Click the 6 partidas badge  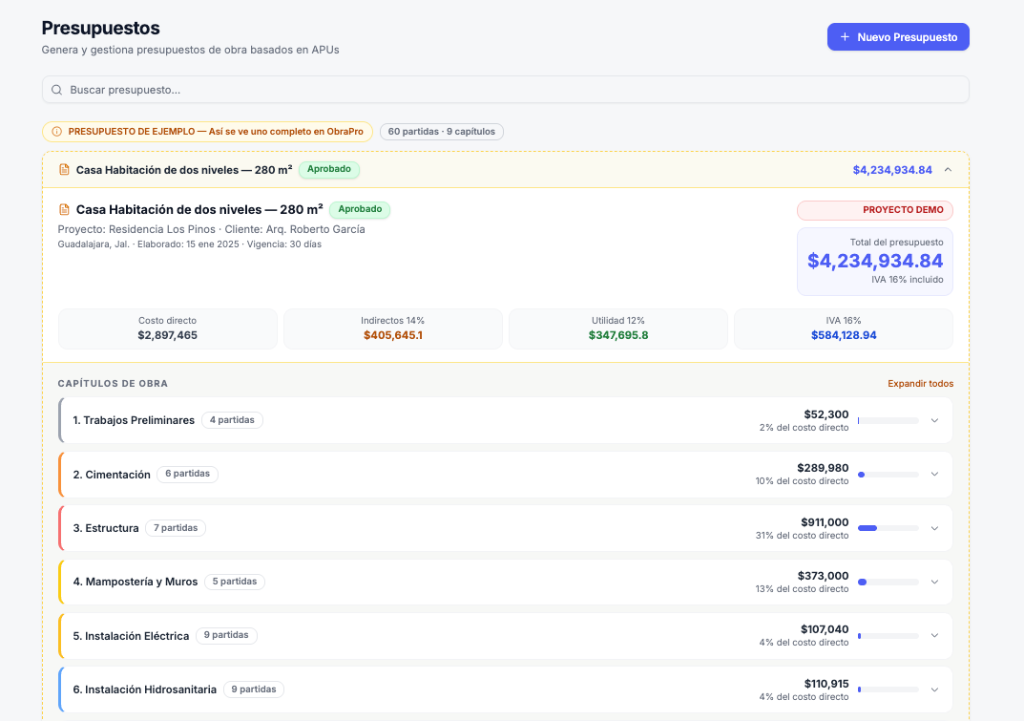tap(187, 473)
